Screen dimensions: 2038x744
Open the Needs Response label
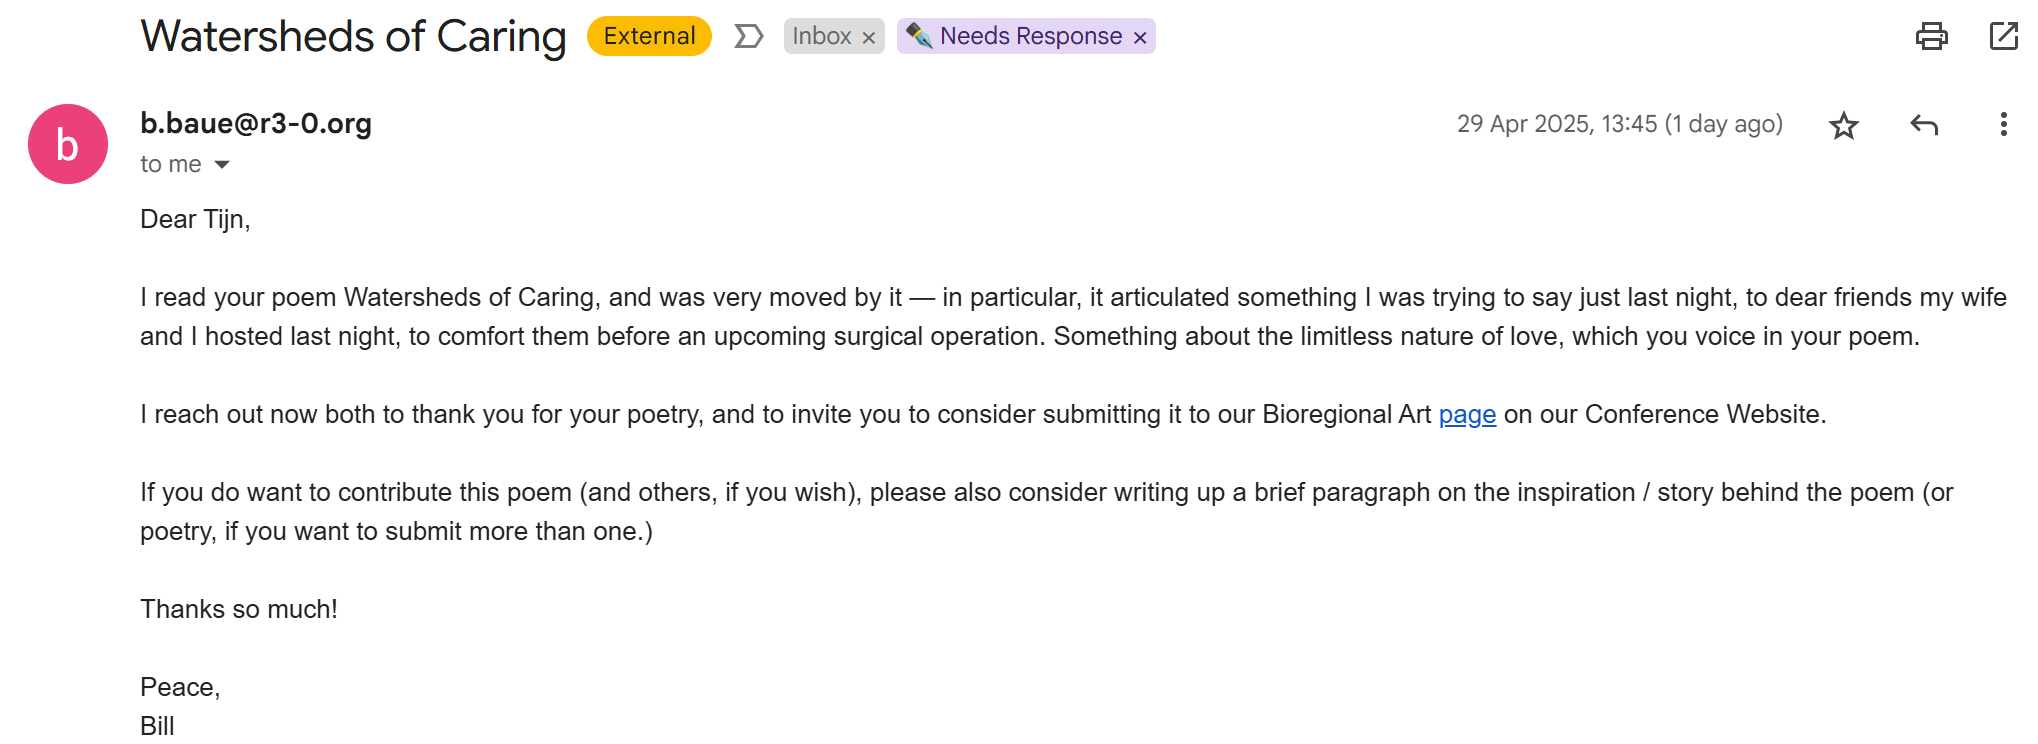[x=1030, y=37]
